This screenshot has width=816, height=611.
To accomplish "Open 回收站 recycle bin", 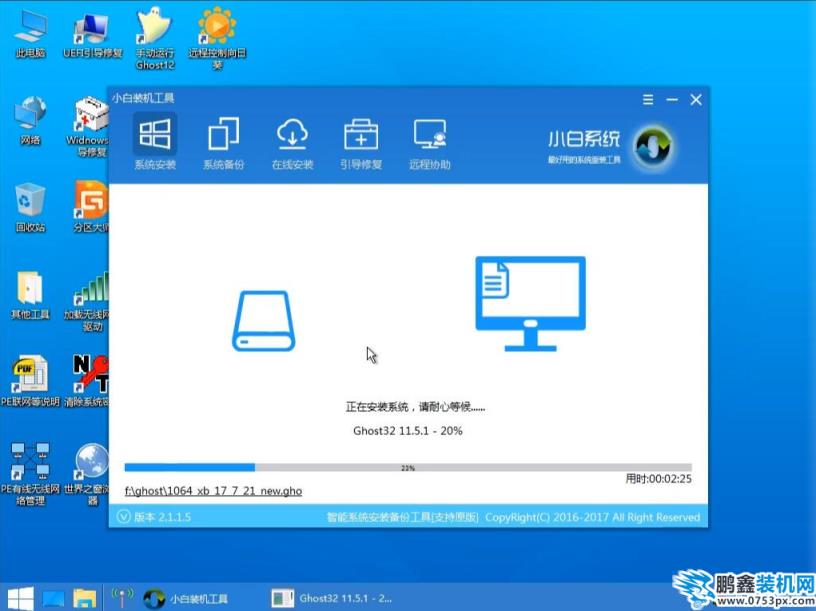I will pyautogui.click(x=30, y=207).
